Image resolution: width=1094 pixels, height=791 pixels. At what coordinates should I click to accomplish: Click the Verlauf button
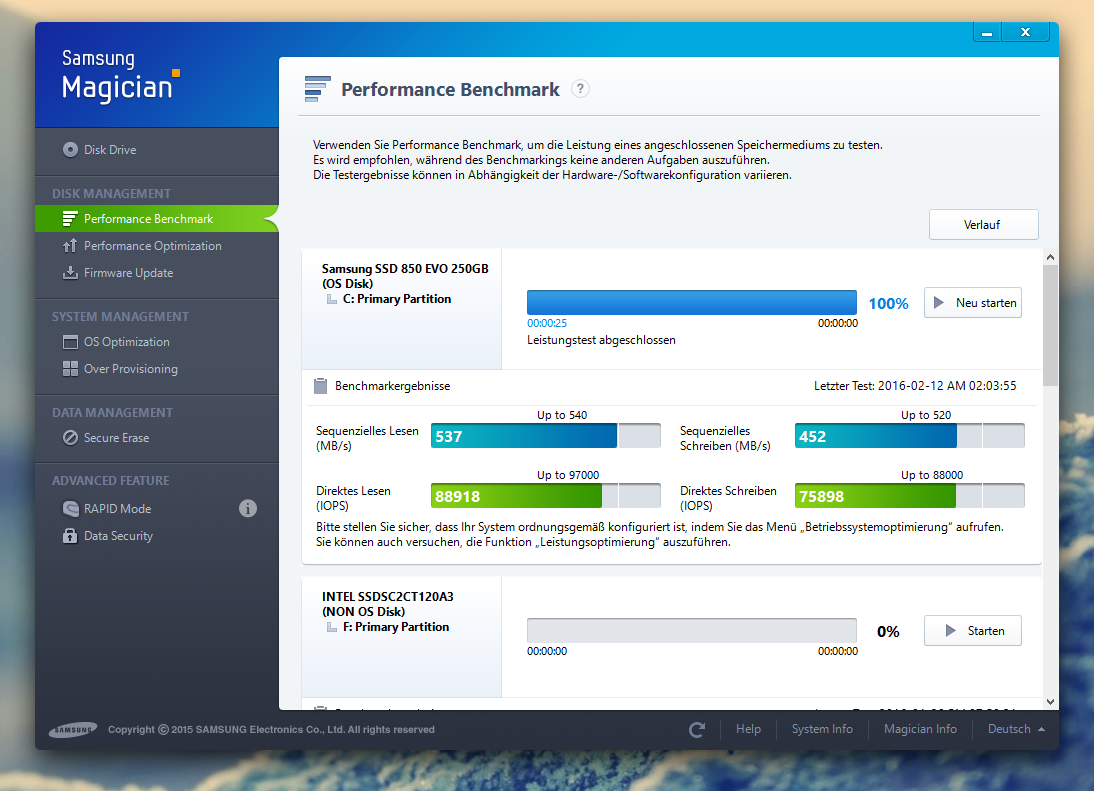[x=983, y=225]
